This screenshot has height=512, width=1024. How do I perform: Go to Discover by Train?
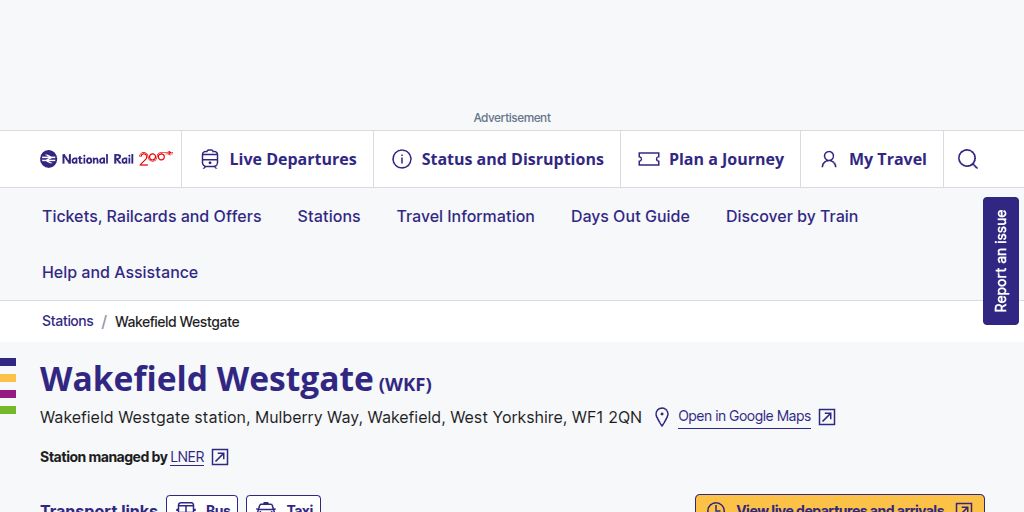(792, 216)
